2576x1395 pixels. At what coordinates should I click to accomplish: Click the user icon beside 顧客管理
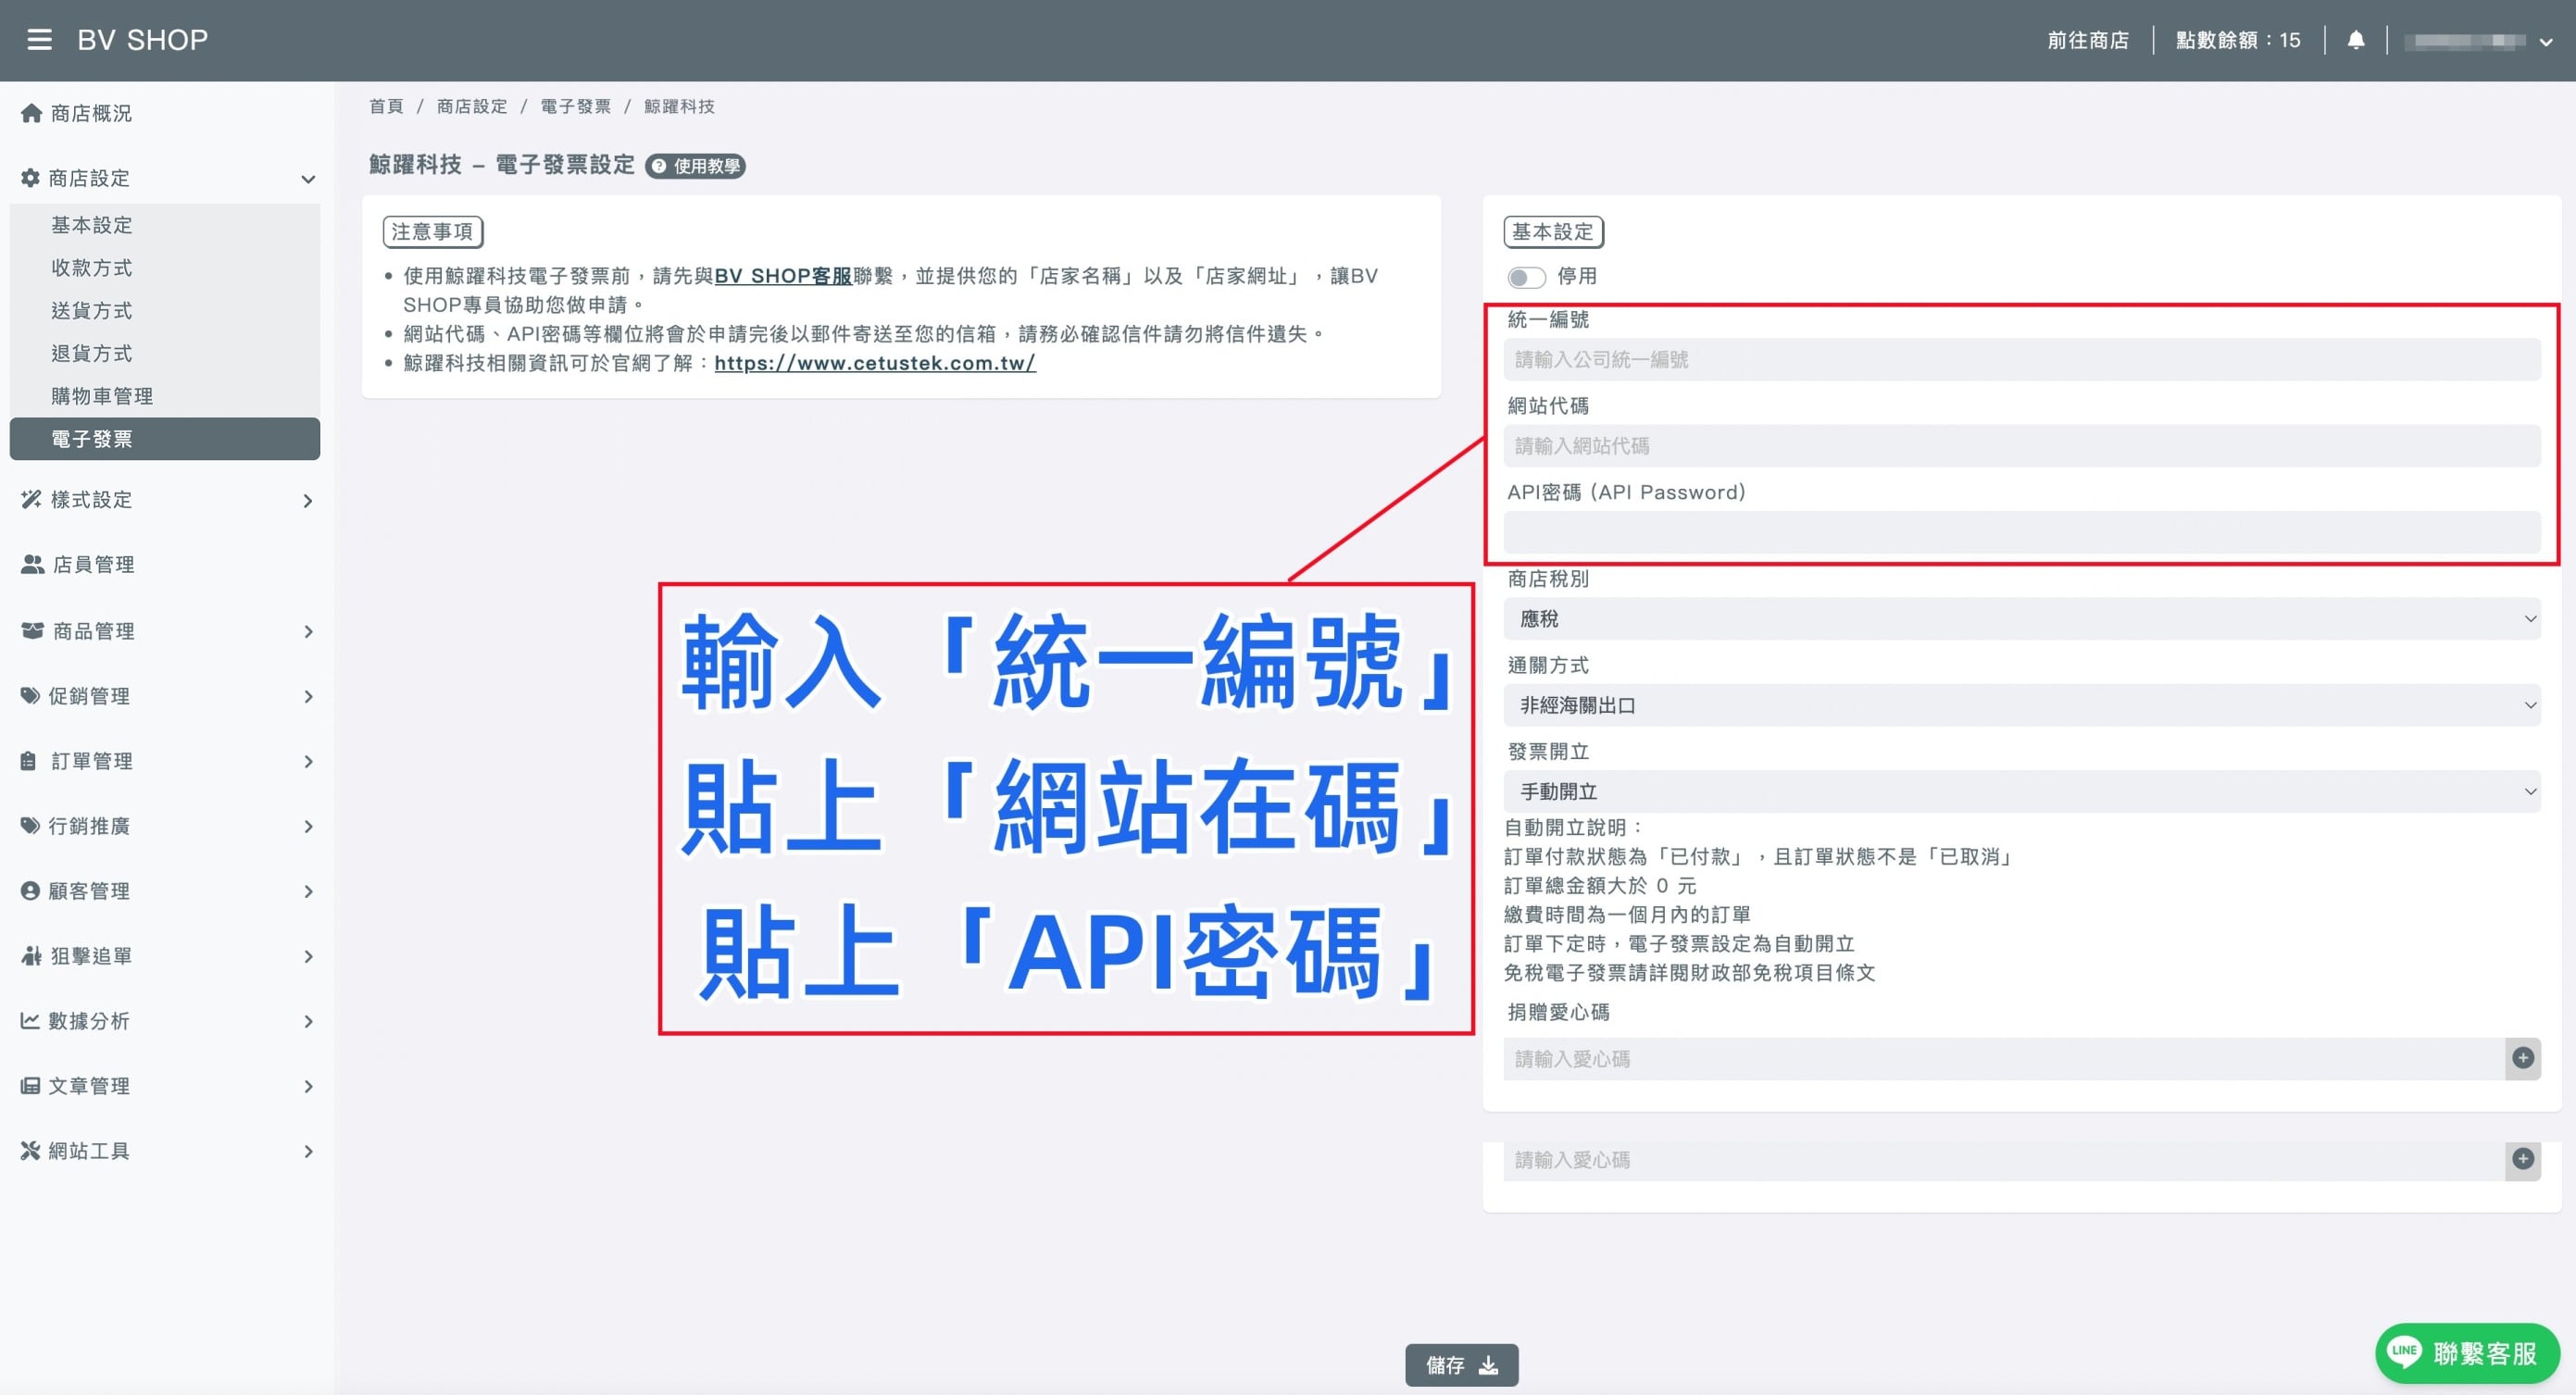(30, 890)
